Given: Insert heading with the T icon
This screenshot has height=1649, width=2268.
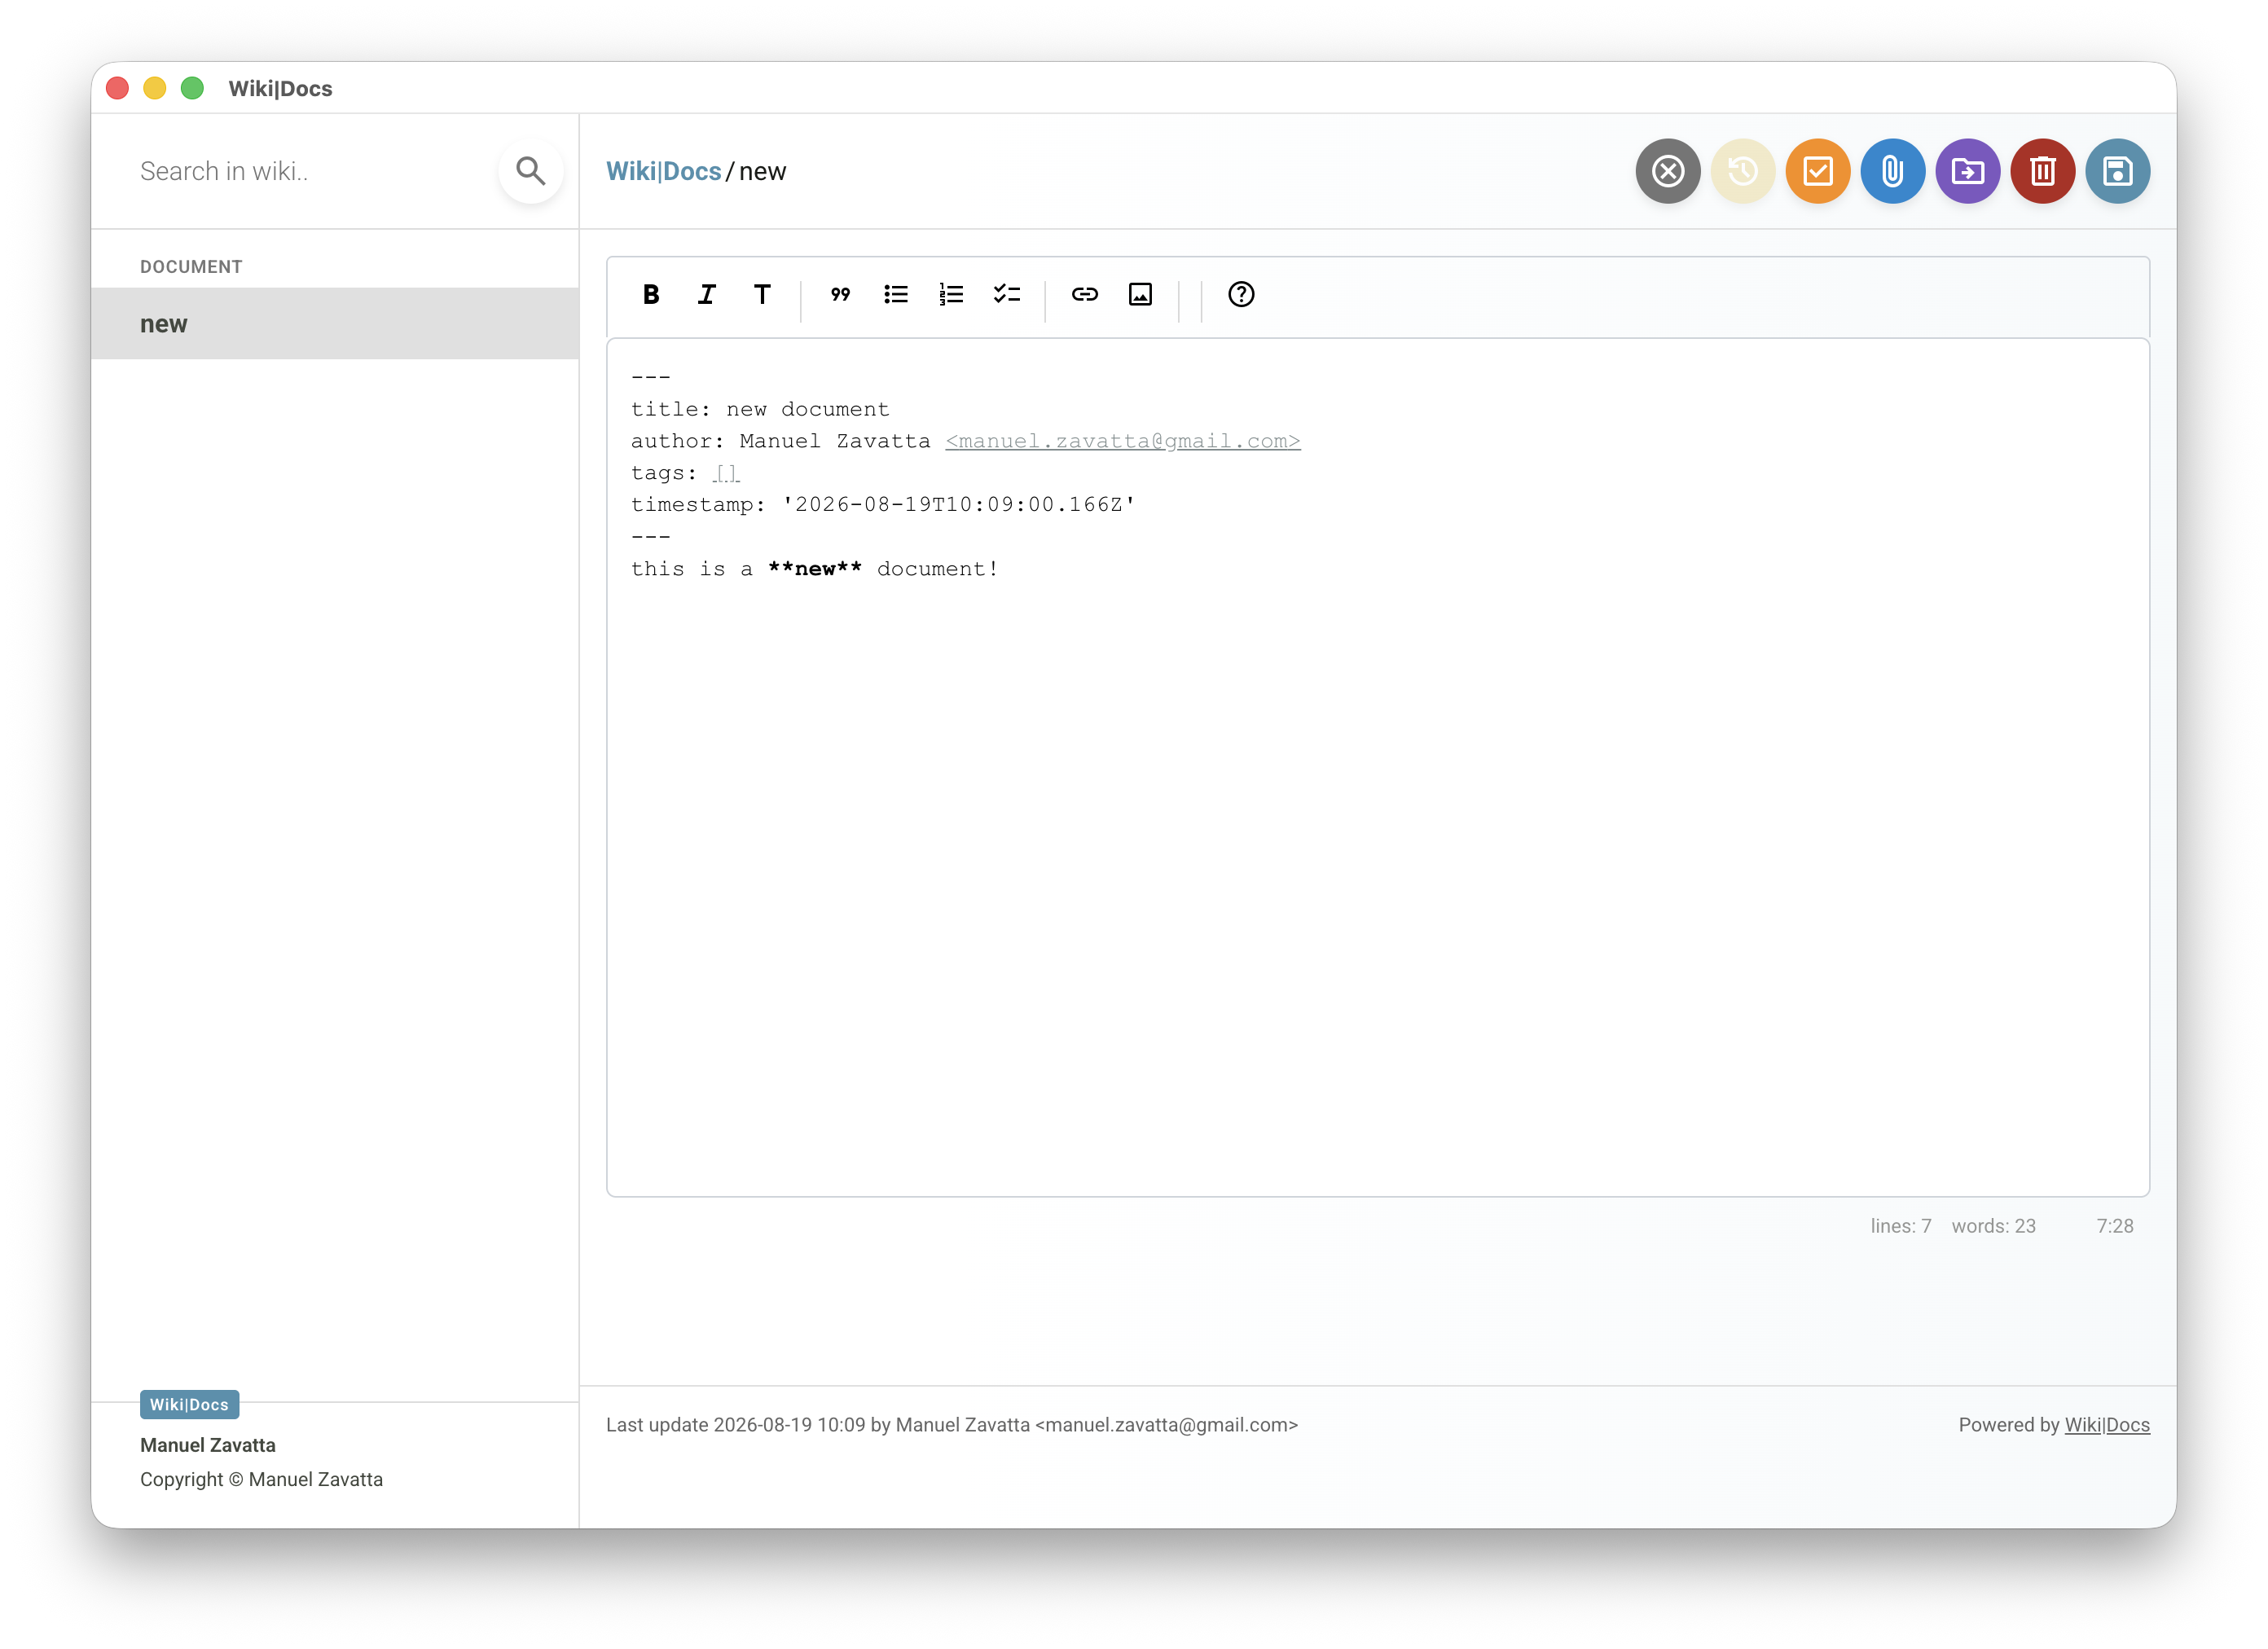Looking at the screenshot, I should tap(762, 294).
